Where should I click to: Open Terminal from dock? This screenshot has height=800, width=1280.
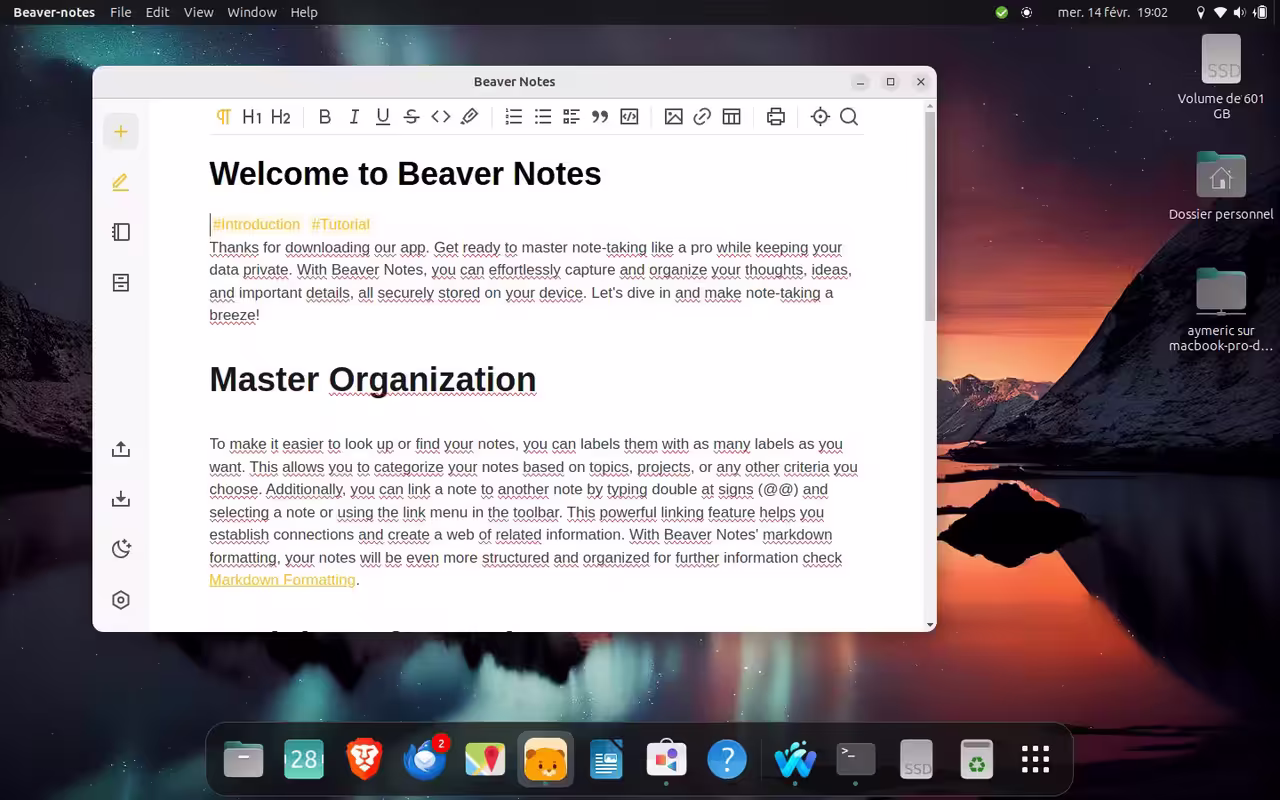(x=856, y=760)
